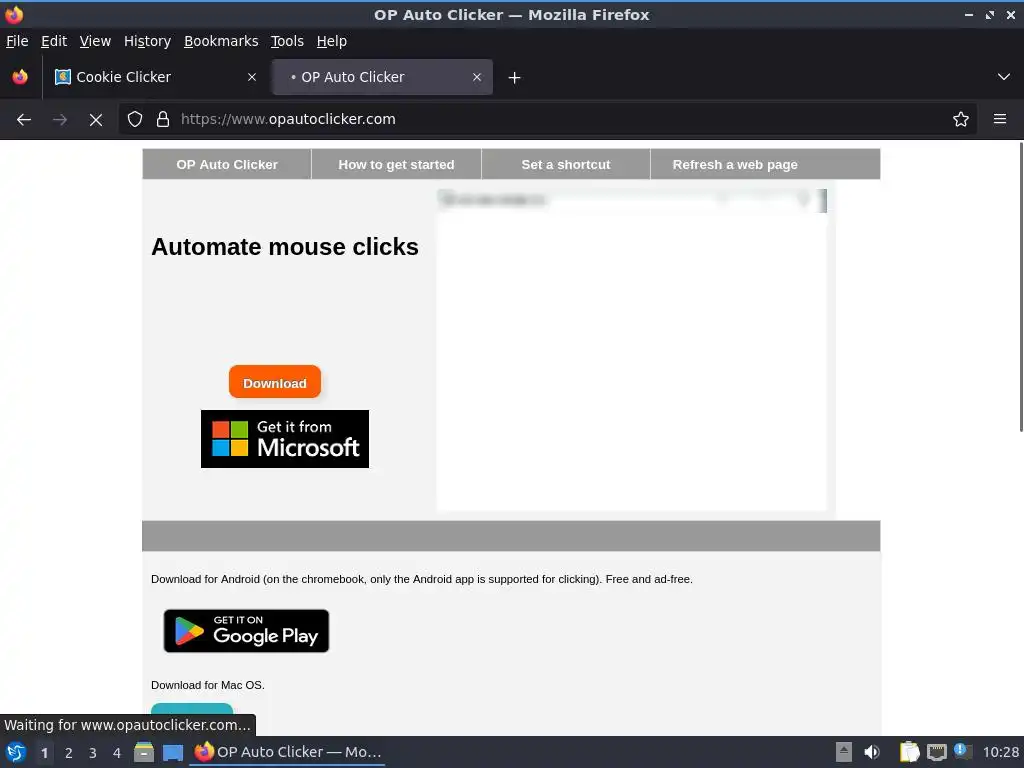The width and height of the screenshot is (1024, 768).
Task: Click the page vertical scrollbar
Action: pos(1021,287)
